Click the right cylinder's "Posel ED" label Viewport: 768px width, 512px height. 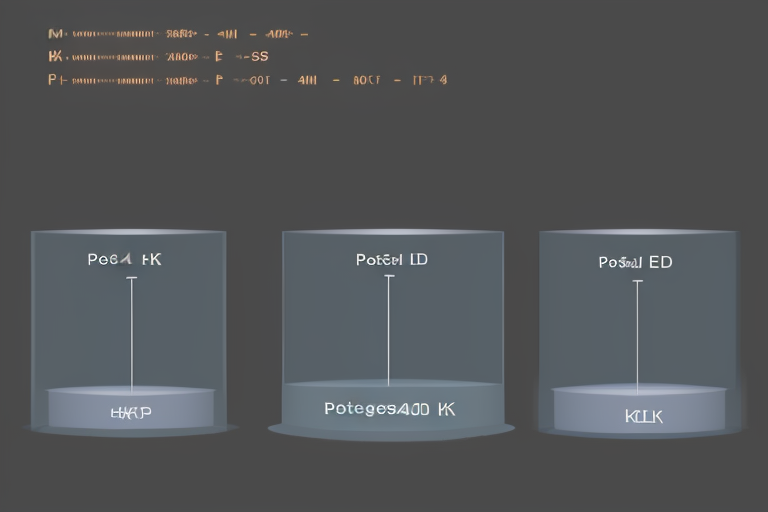[635, 262]
